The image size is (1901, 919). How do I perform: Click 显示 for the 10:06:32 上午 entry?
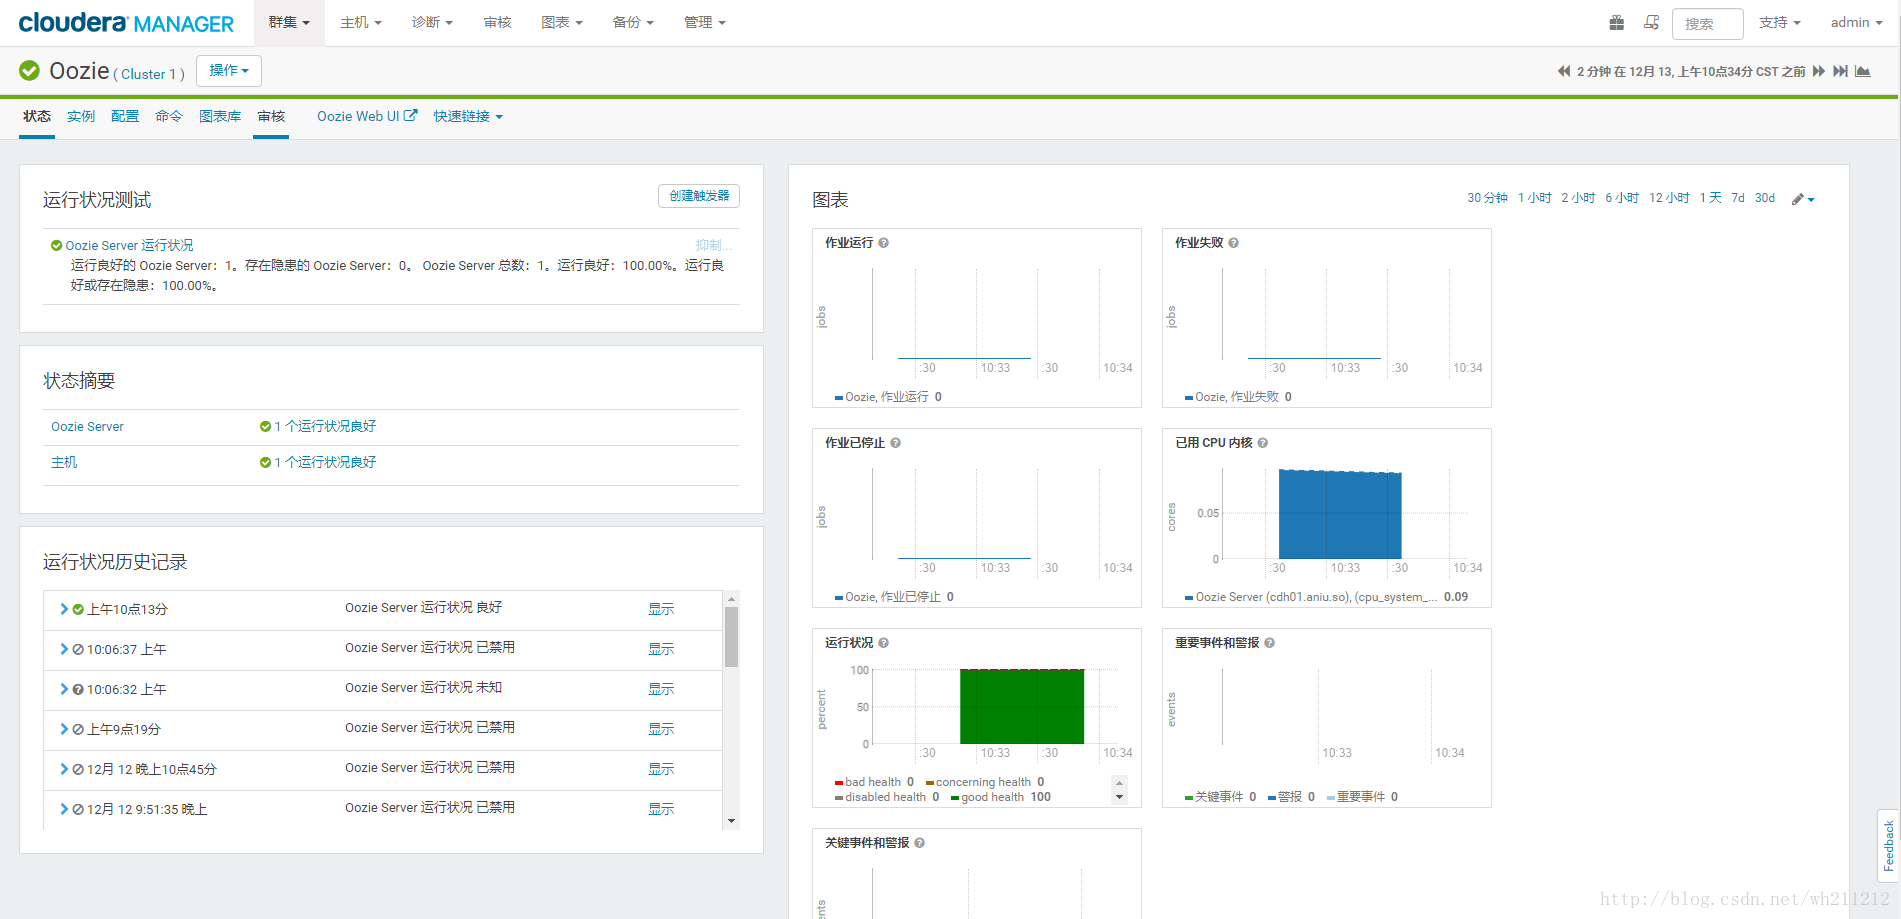point(661,689)
